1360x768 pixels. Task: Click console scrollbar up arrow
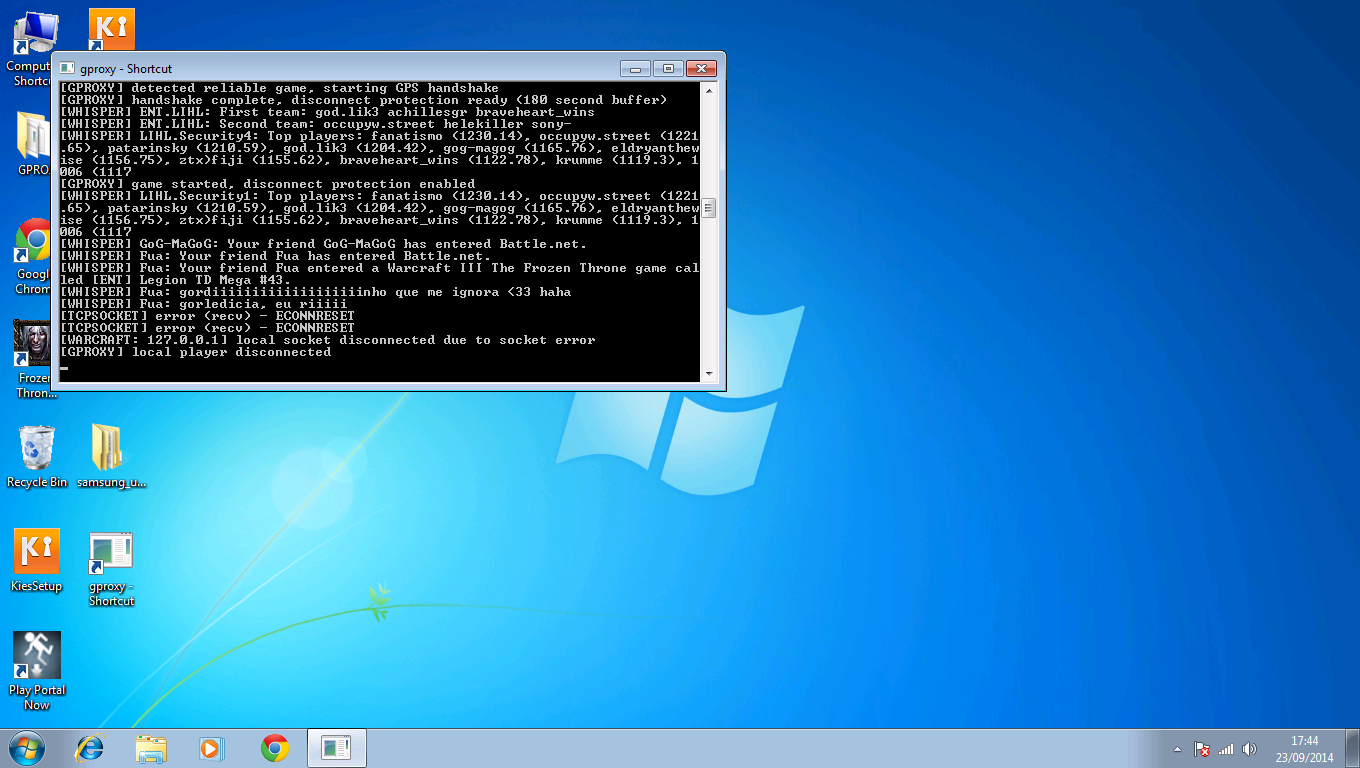click(x=709, y=90)
